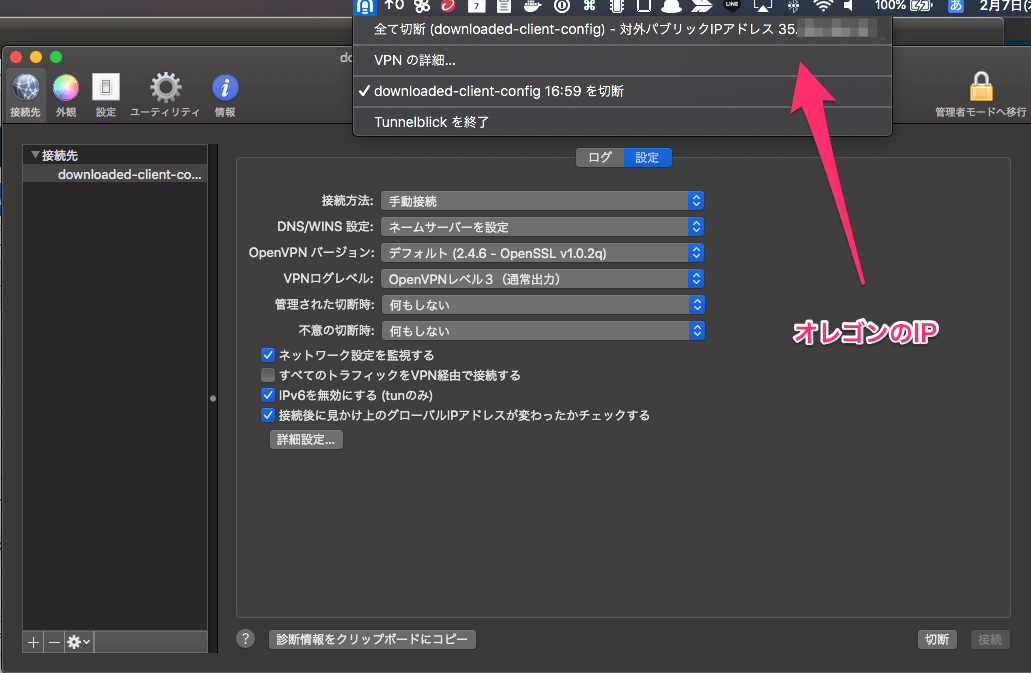Image resolution: width=1031 pixels, height=673 pixels.
Task: Click the minus icon to remove configuration
Action: 54,642
